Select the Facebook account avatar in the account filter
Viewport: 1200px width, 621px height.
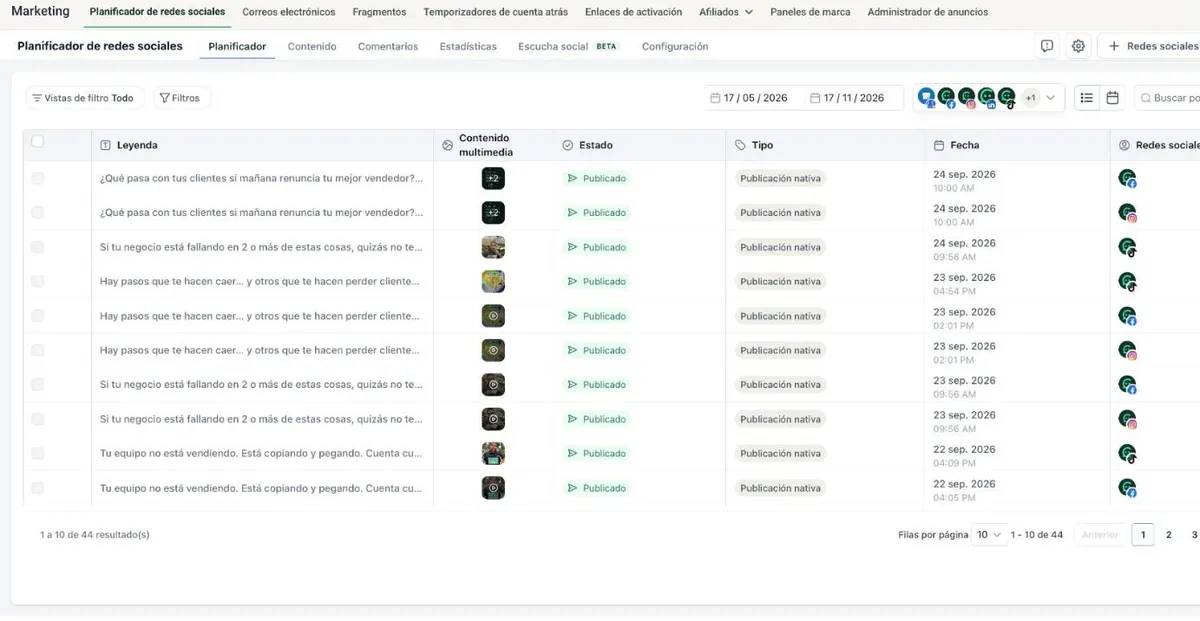pos(946,97)
